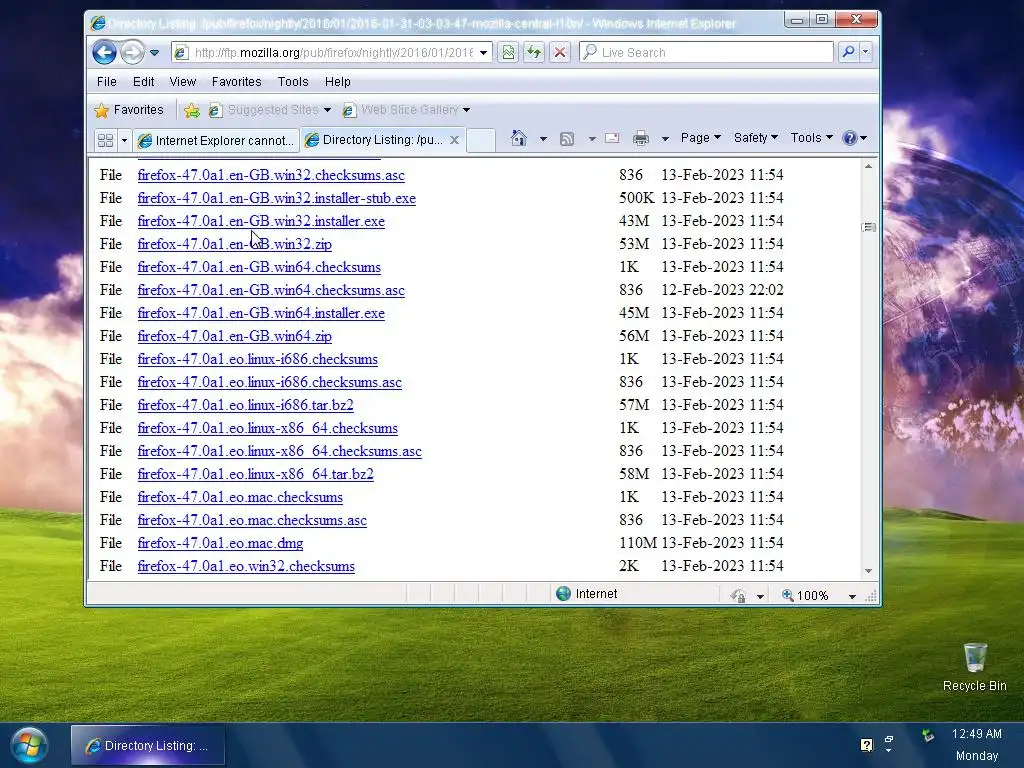1024x768 pixels.
Task: Open firefox-47.0a1.eo.mac.dmg link
Action: tap(220, 543)
